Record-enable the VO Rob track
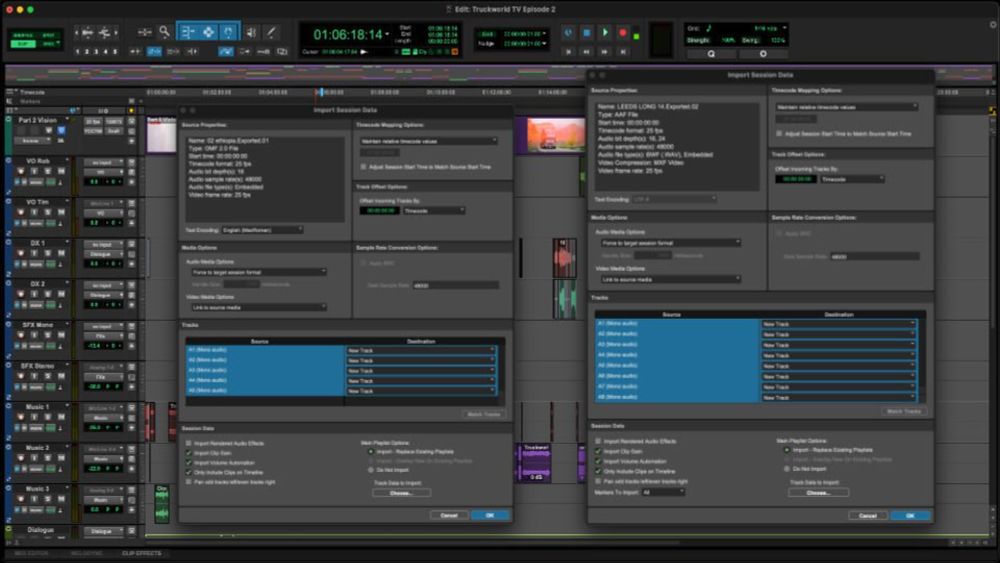The image size is (1000, 563). click(x=20, y=172)
